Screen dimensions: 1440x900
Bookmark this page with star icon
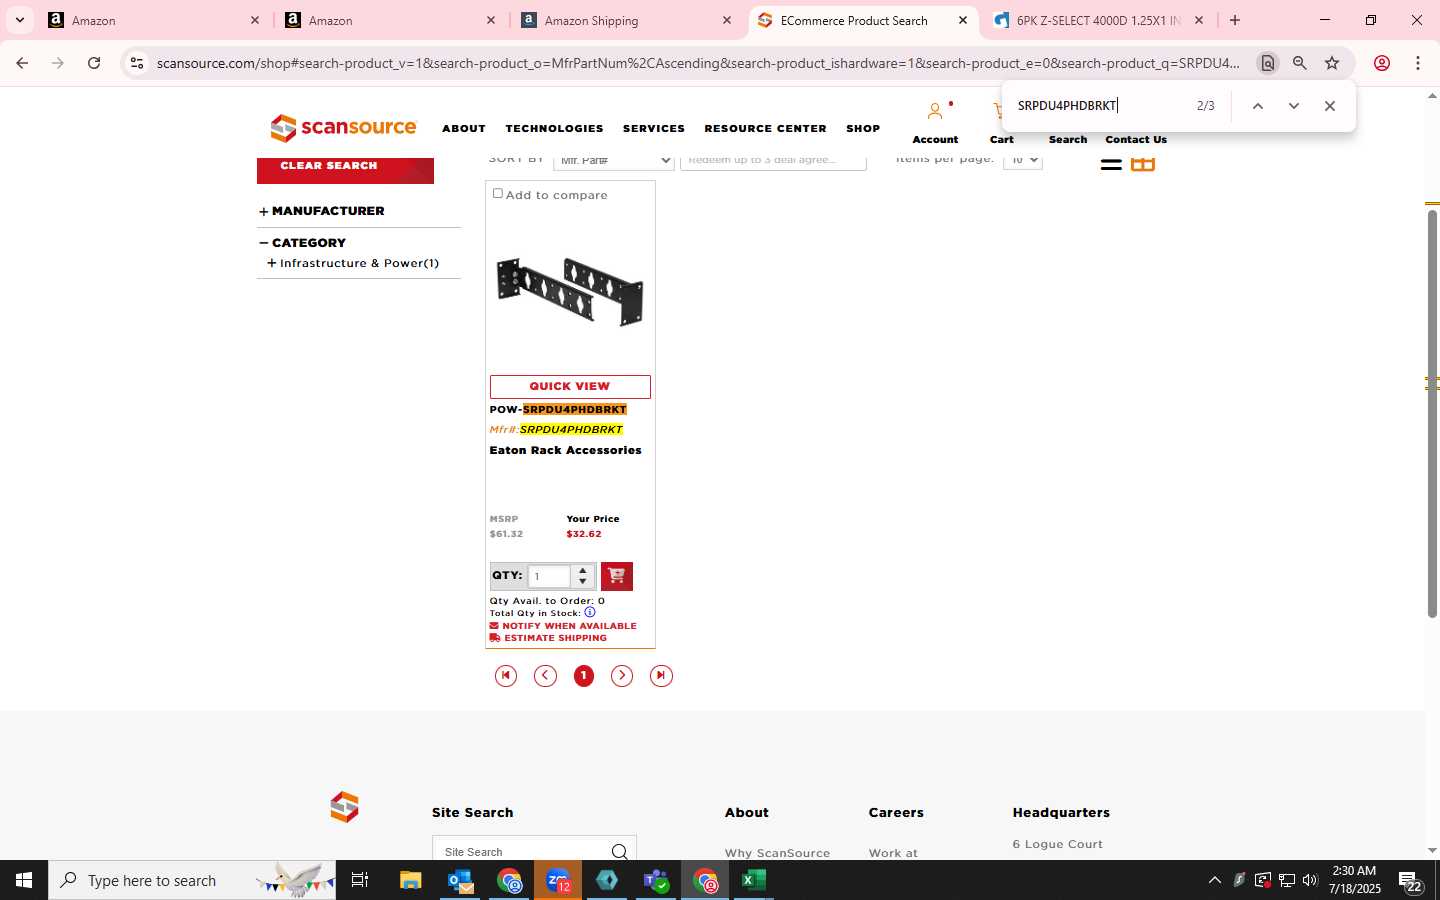(1332, 63)
